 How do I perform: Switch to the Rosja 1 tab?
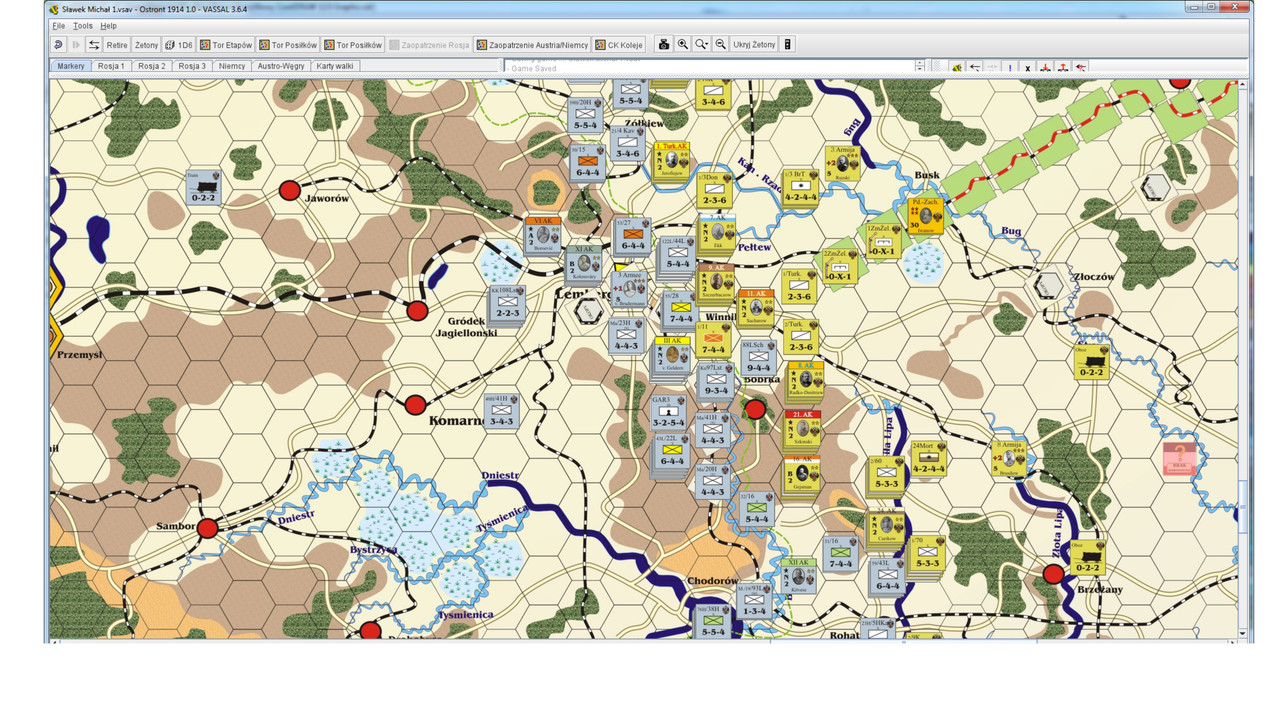pyautogui.click(x=111, y=66)
